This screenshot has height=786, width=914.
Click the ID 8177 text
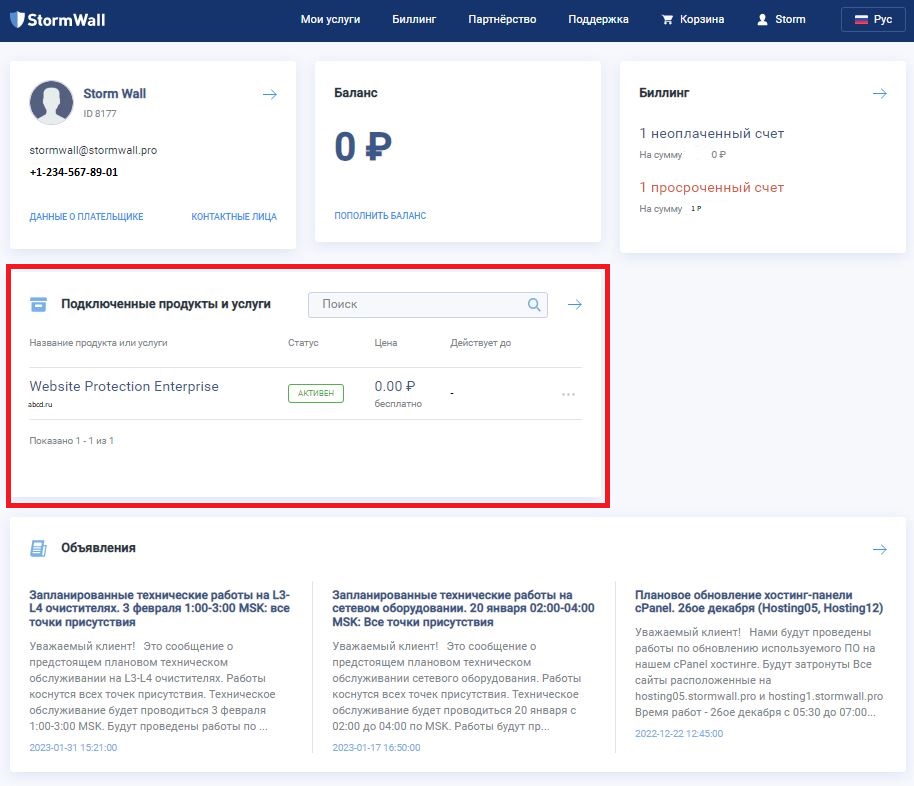point(100,114)
